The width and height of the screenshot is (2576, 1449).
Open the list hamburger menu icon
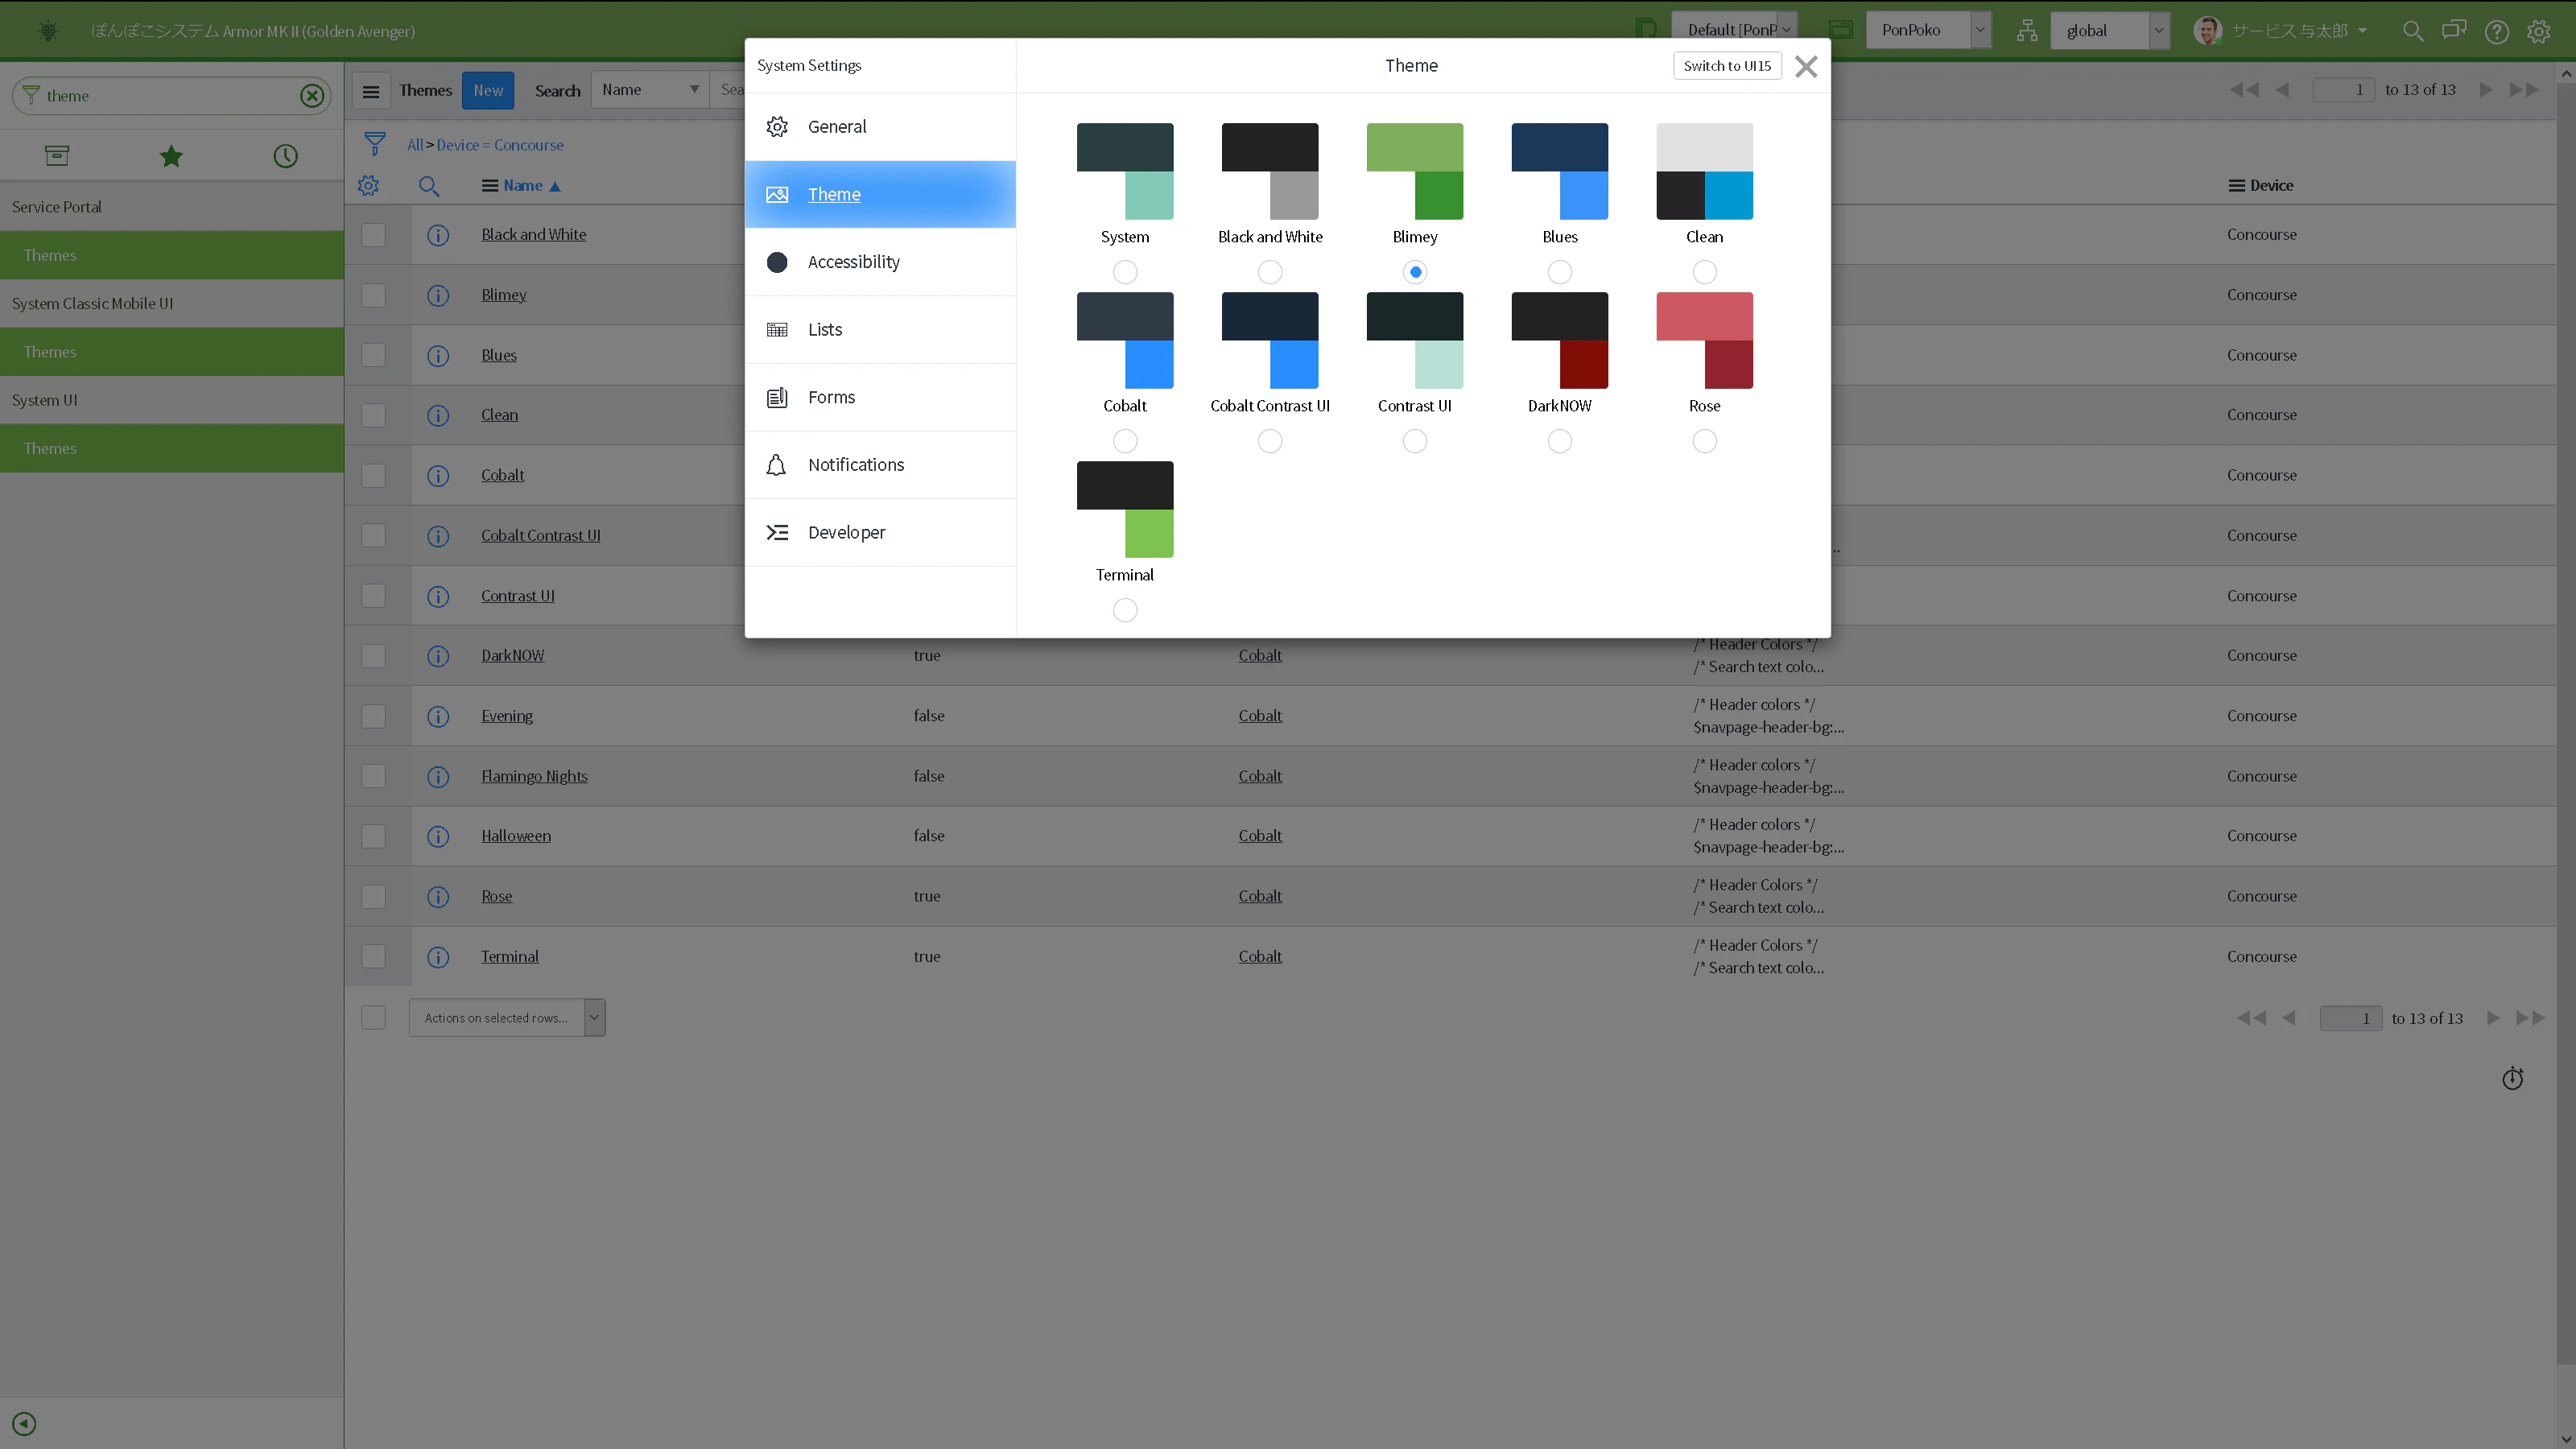click(x=370, y=91)
